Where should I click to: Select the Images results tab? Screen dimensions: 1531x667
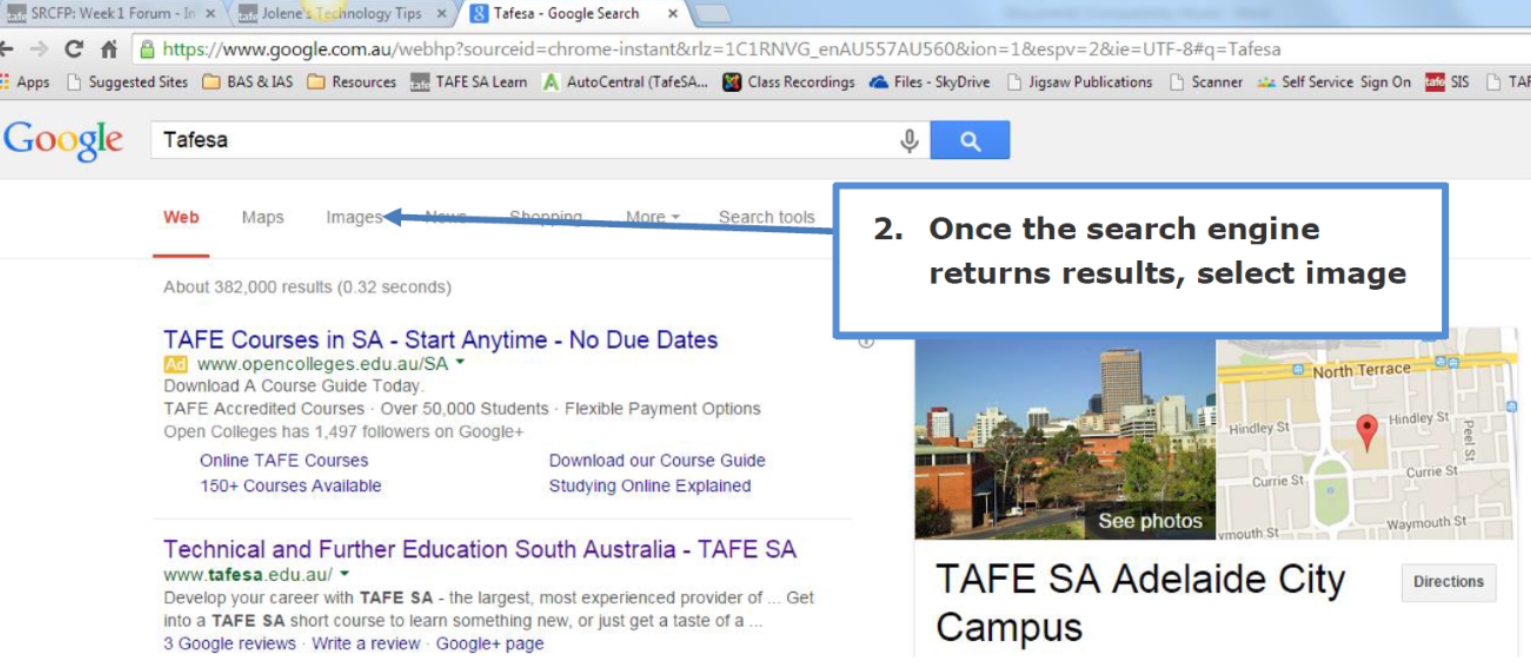(354, 217)
